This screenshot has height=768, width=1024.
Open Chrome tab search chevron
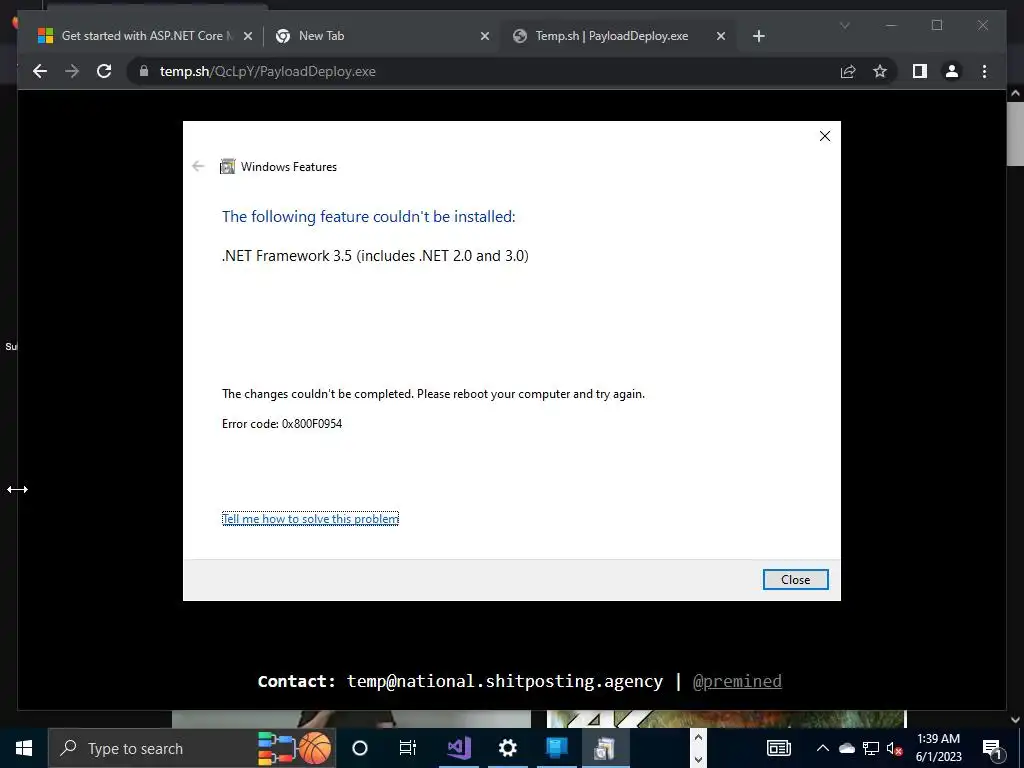(844, 25)
